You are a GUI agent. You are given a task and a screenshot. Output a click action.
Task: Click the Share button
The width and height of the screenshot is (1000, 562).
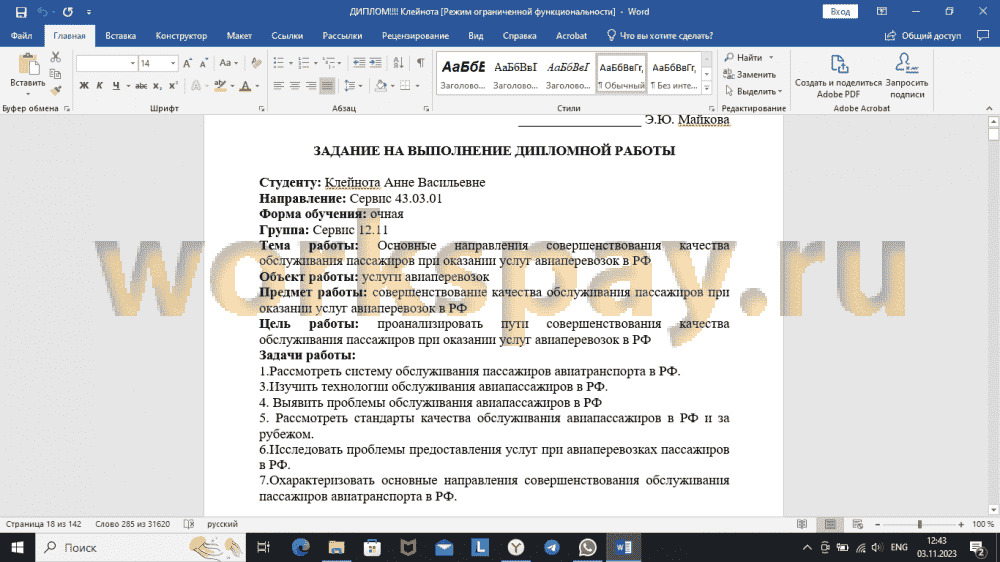point(923,36)
